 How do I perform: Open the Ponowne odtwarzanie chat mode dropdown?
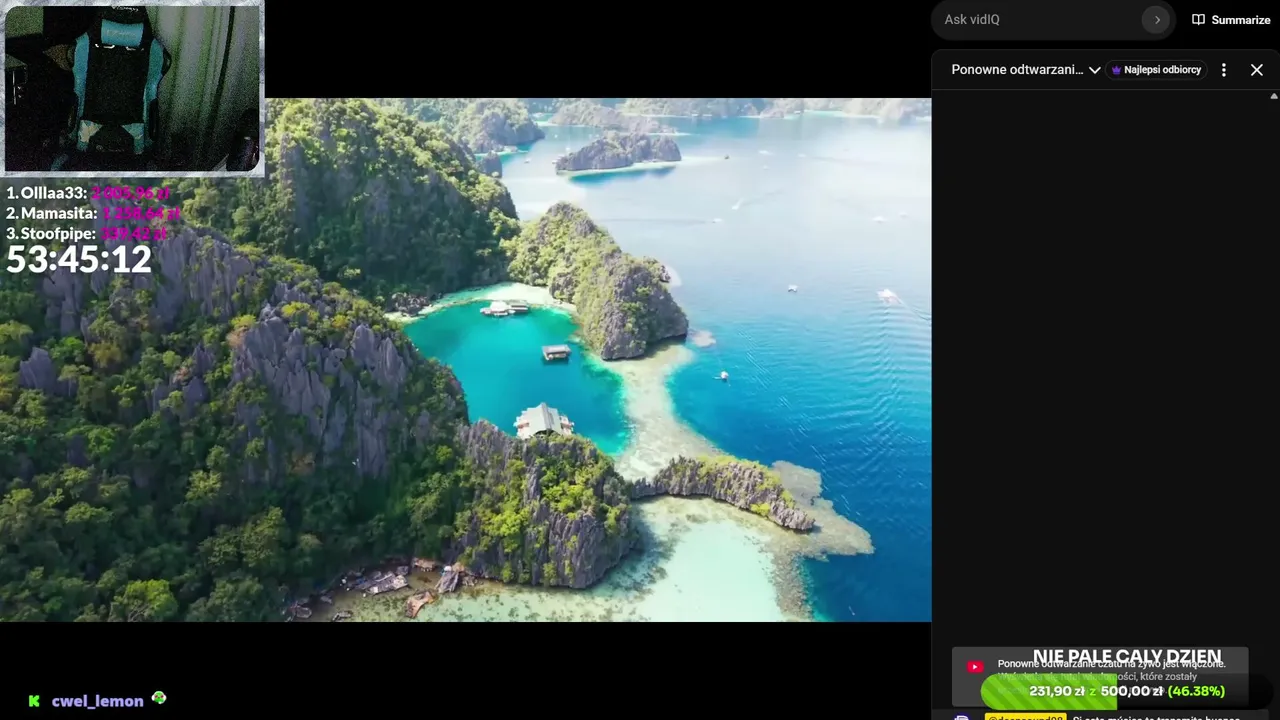coord(1025,70)
